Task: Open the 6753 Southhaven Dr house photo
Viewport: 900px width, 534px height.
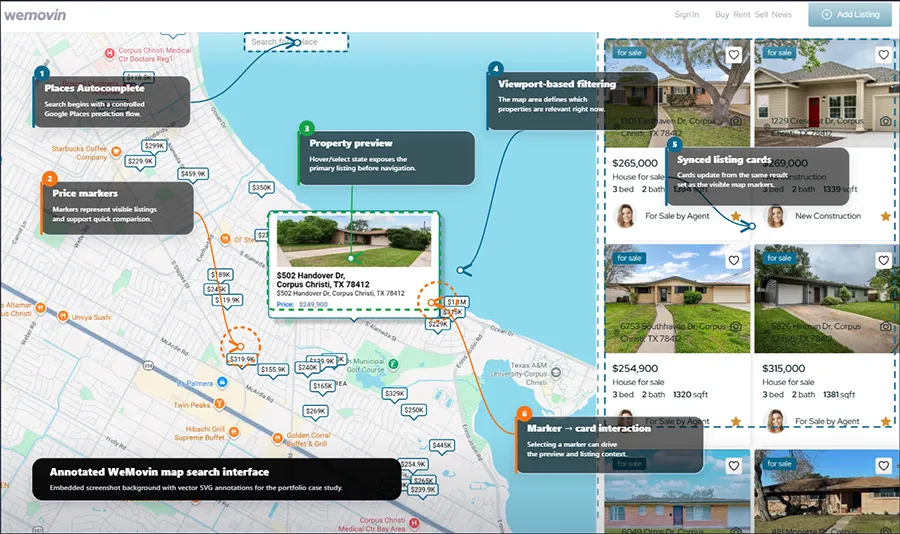Action: (x=677, y=299)
